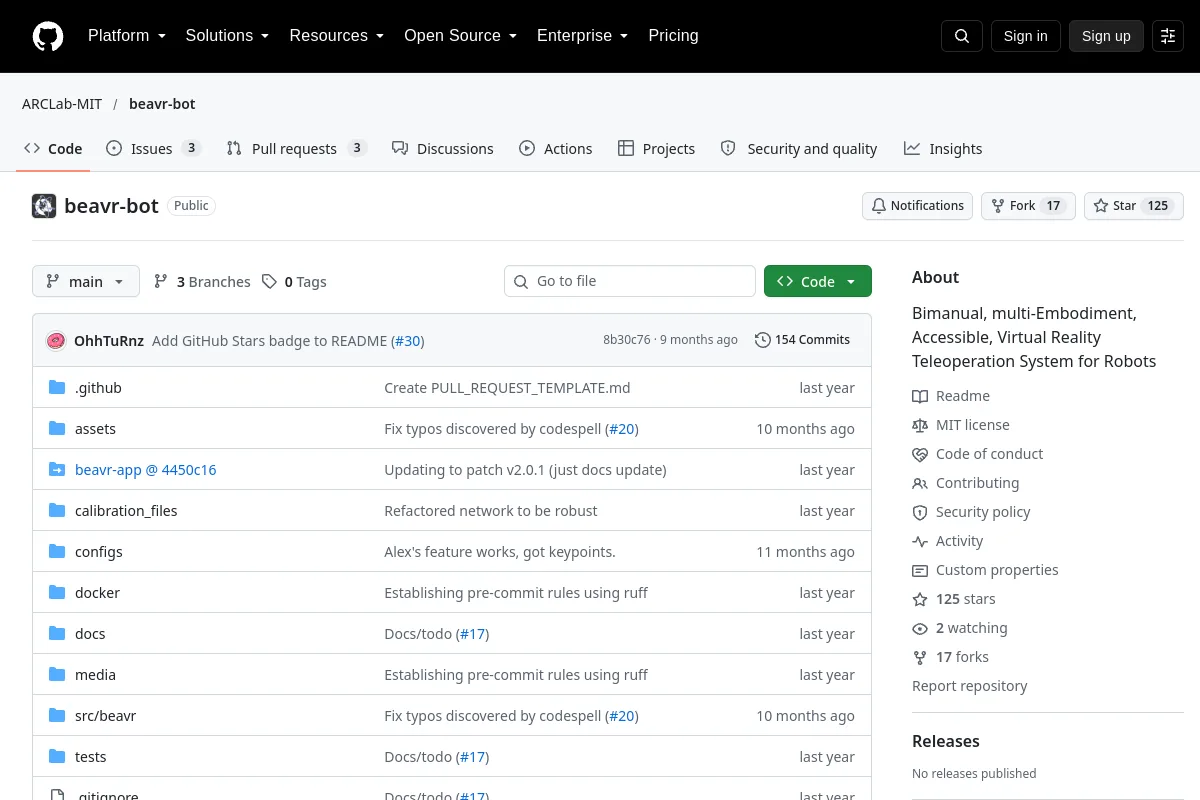
Task: Open the beavr-app @ 4450c16 submodule link
Action: (x=145, y=469)
